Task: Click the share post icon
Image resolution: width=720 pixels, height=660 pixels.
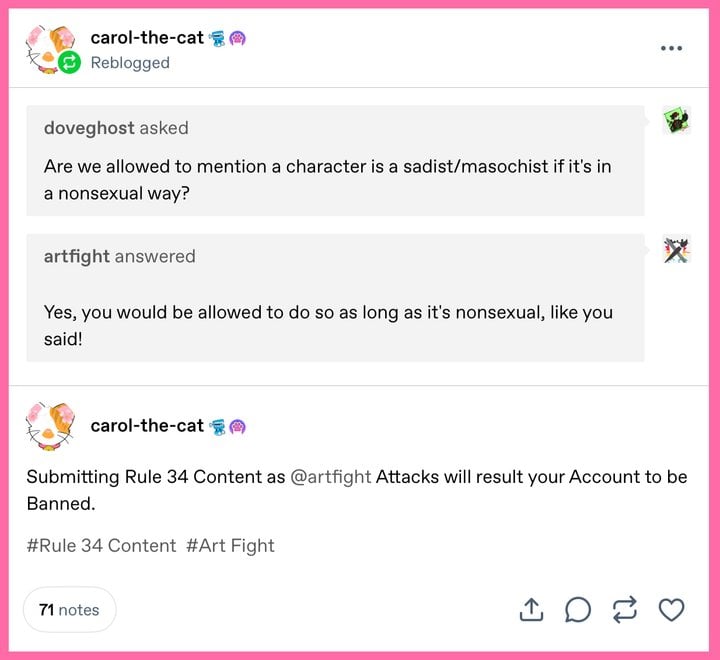Action: click(532, 609)
